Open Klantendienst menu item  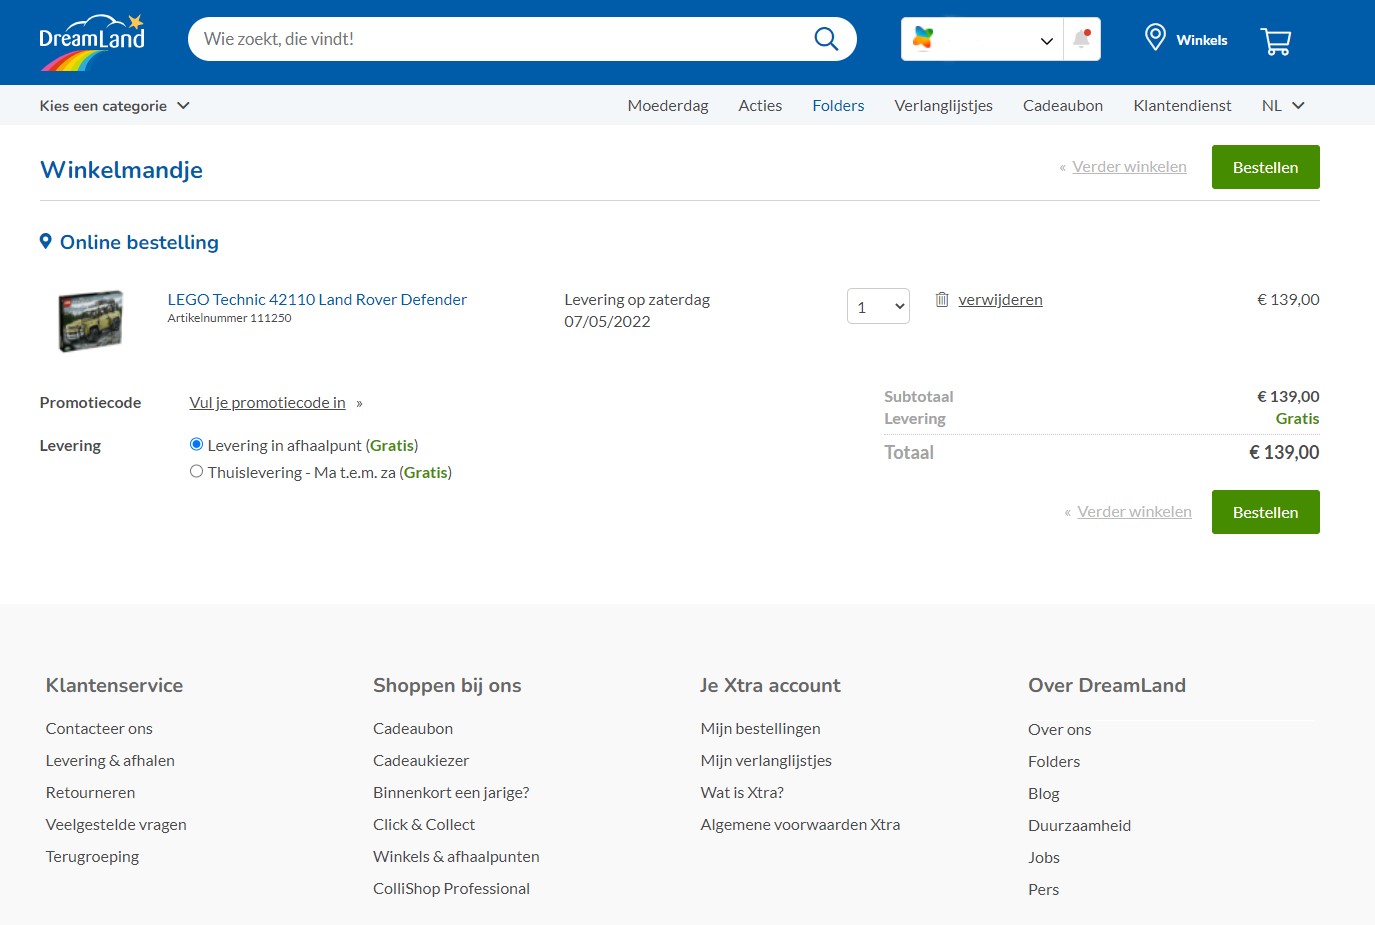pos(1182,106)
